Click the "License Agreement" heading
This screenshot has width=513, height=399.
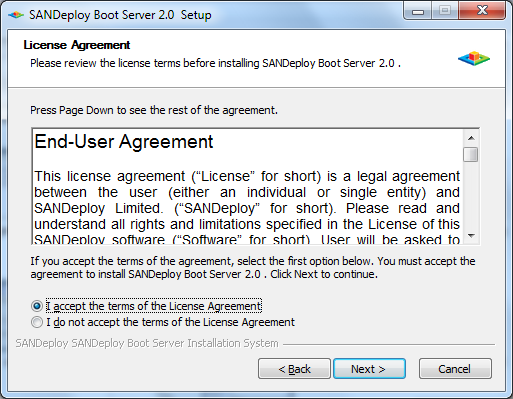pyautogui.click(x=77, y=45)
